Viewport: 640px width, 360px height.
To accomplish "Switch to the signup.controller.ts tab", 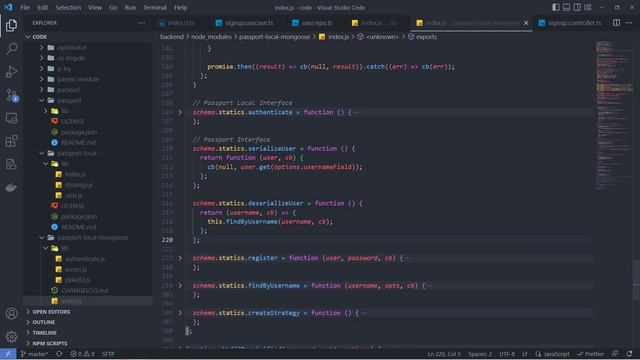I will (x=571, y=23).
